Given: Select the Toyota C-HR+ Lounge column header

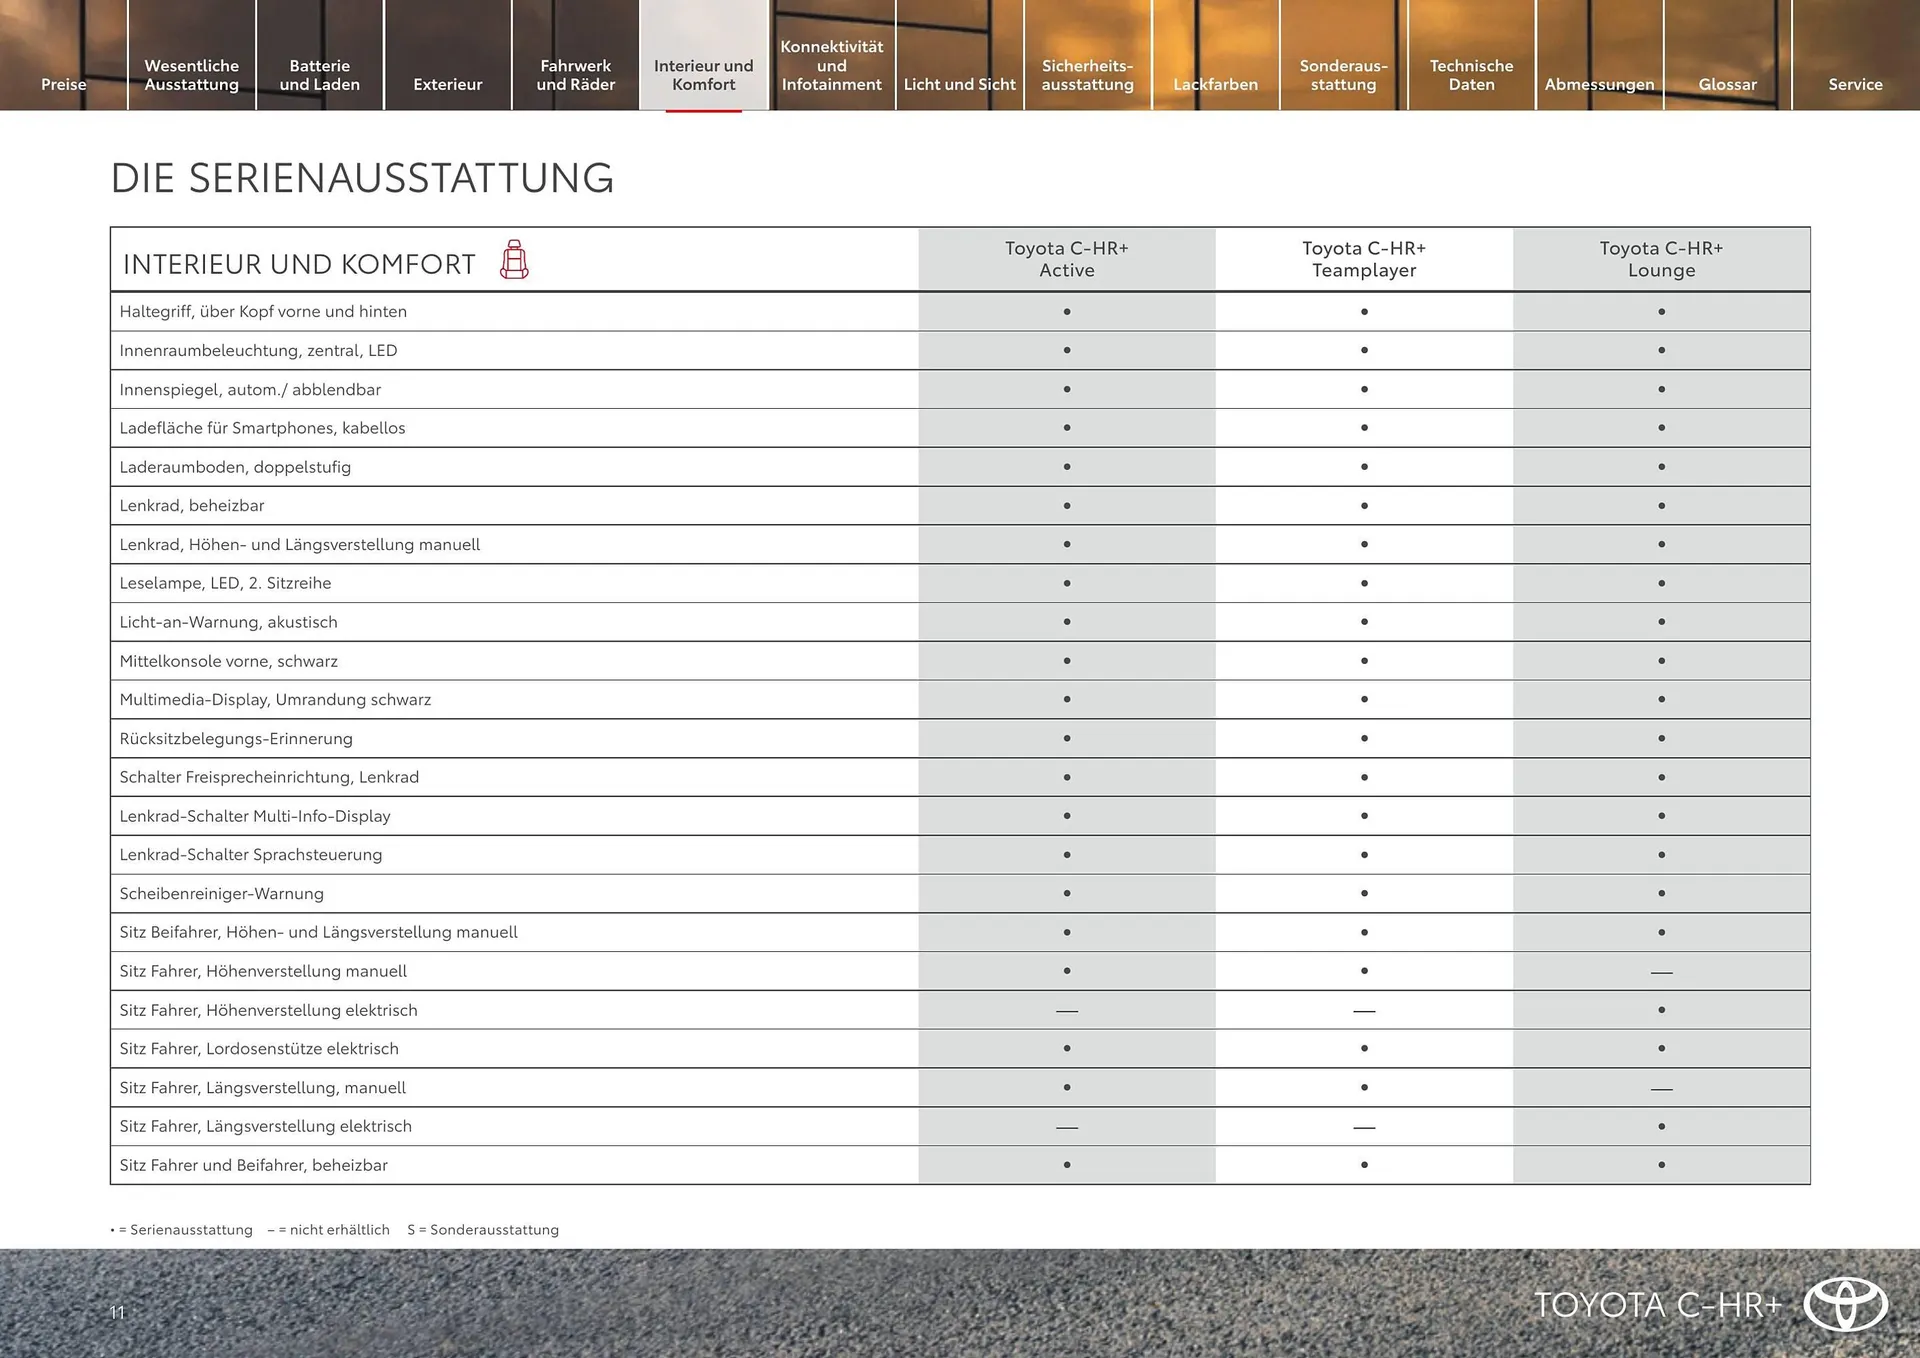Looking at the screenshot, I should (1661, 259).
